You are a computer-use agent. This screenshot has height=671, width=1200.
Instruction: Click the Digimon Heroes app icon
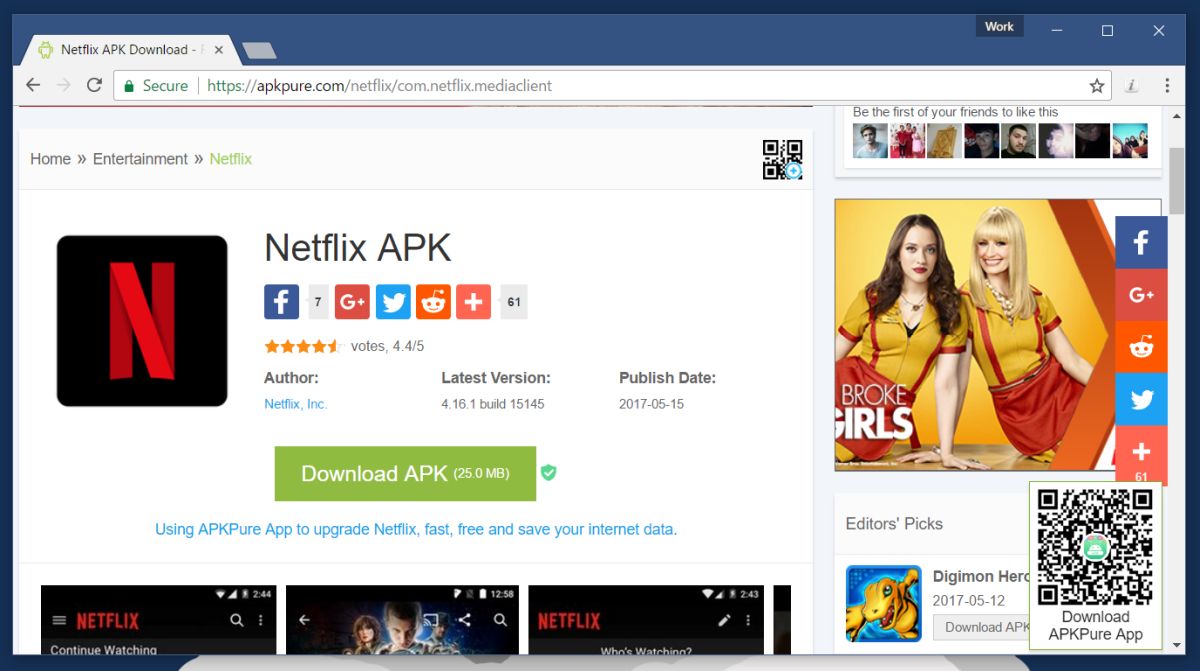click(884, 603)
